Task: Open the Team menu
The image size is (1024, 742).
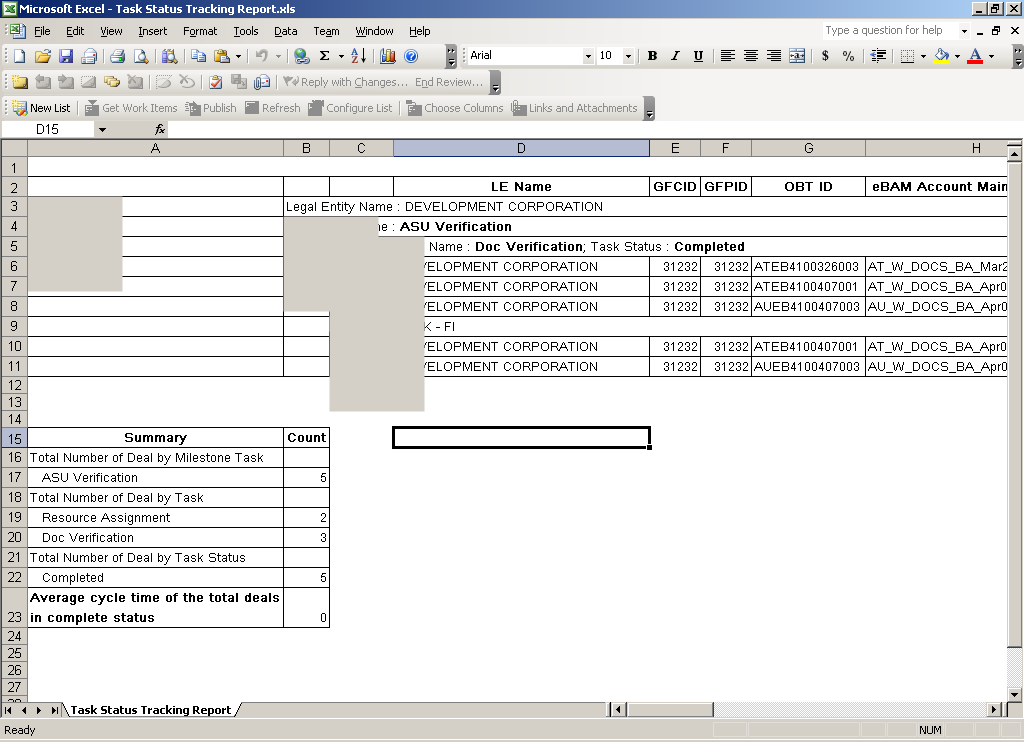Action: coord(326,31)
